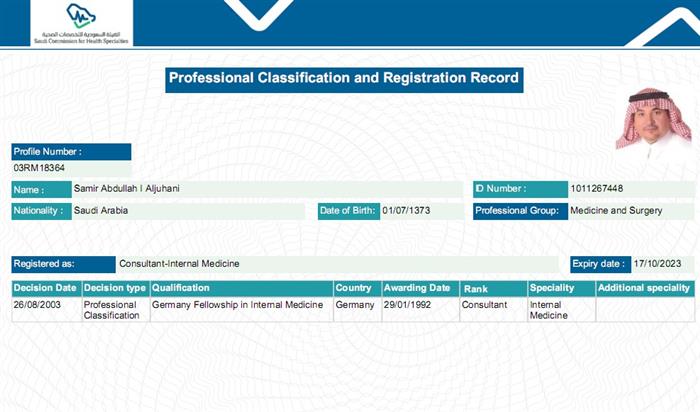Select the expiry date 17/10/2023
The width and height of the screenshot is (700, 412).
(657, 264)
